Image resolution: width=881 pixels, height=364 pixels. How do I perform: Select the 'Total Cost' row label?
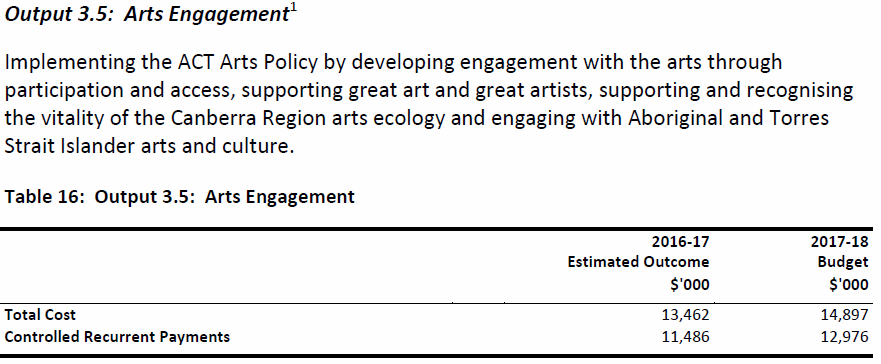click(x=40, y=315)
